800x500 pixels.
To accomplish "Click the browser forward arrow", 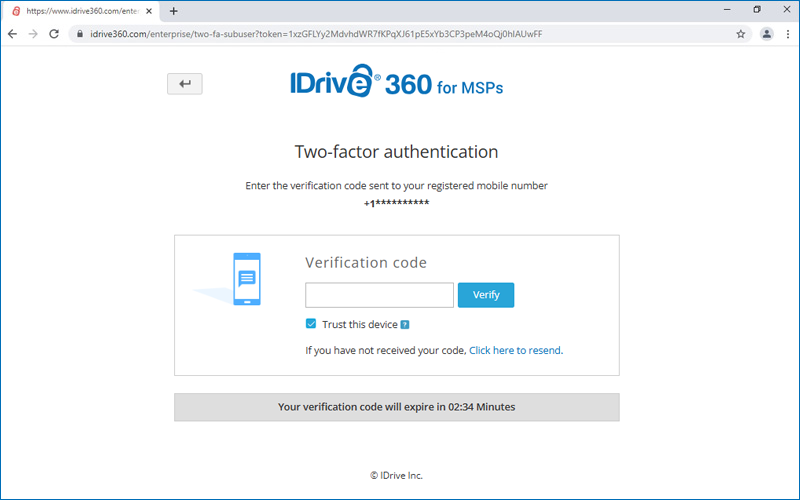I will coord(33,34).
